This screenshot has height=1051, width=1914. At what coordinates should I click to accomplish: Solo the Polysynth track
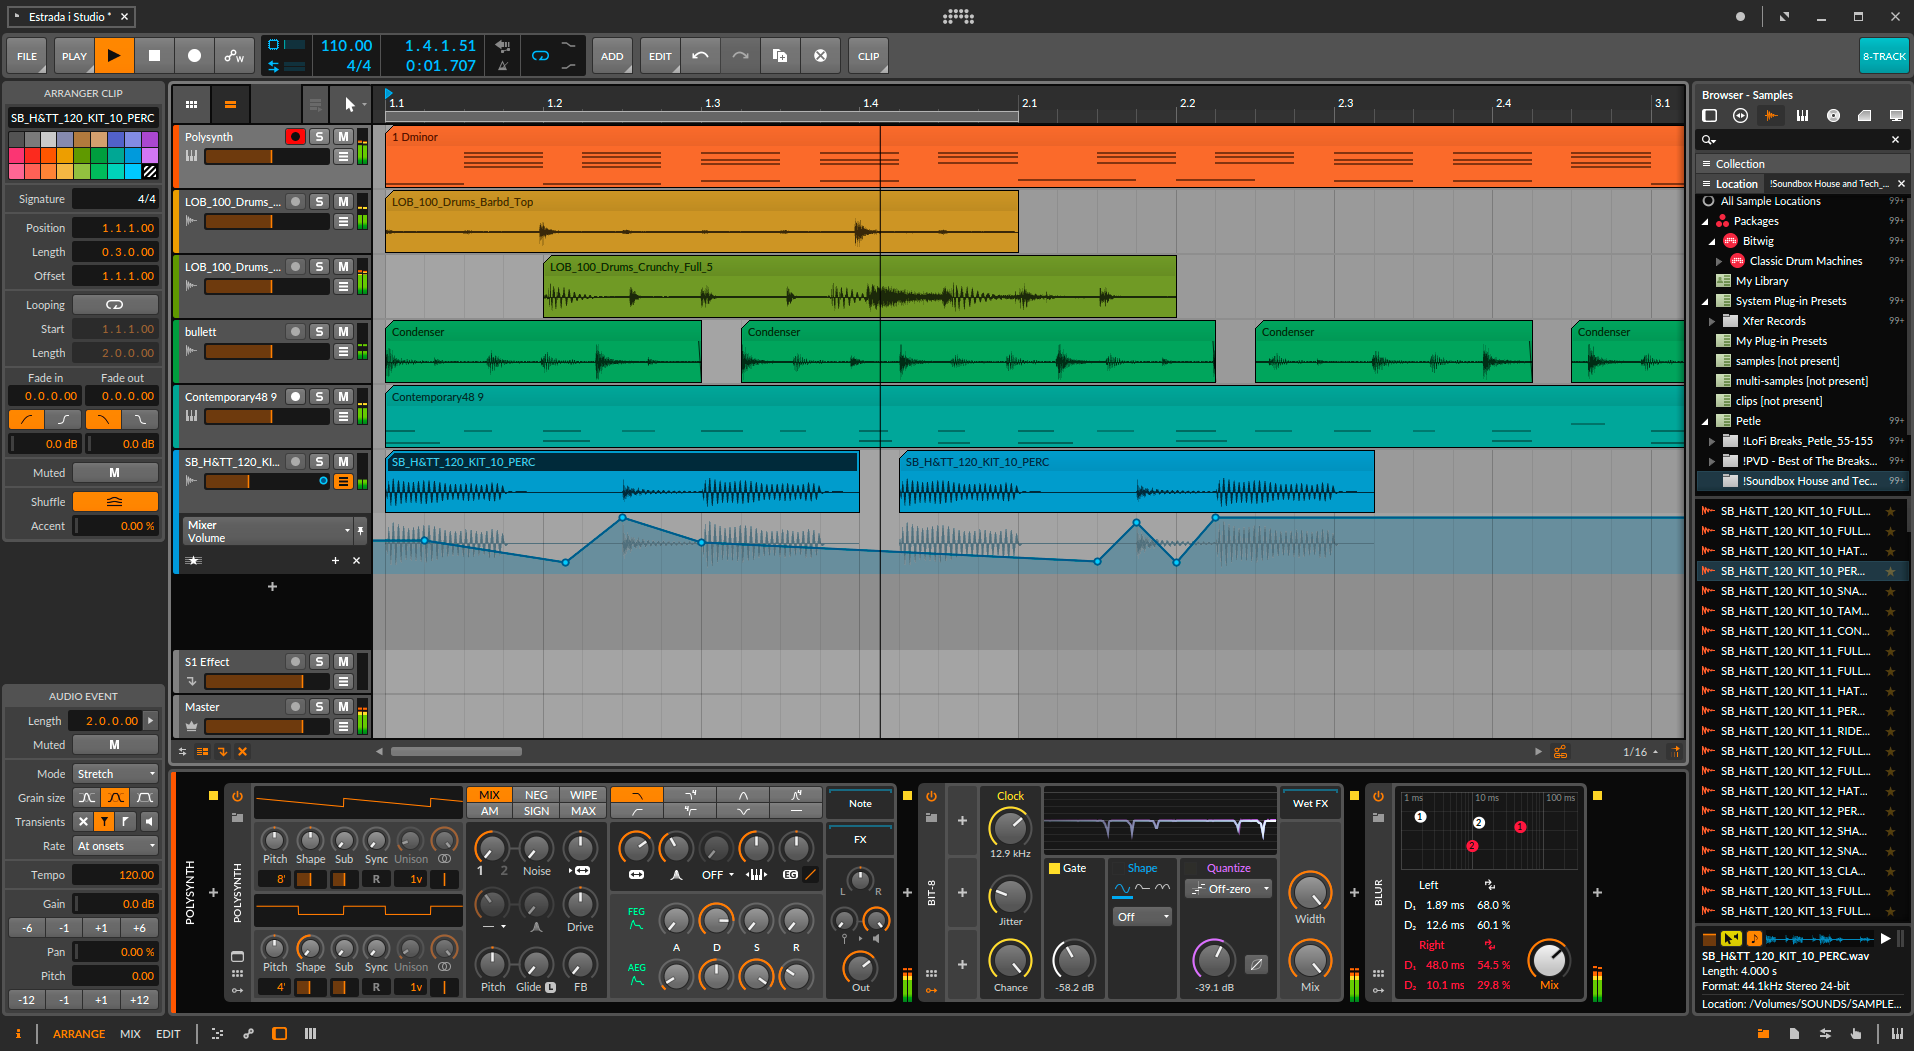(x=319, y=137)
